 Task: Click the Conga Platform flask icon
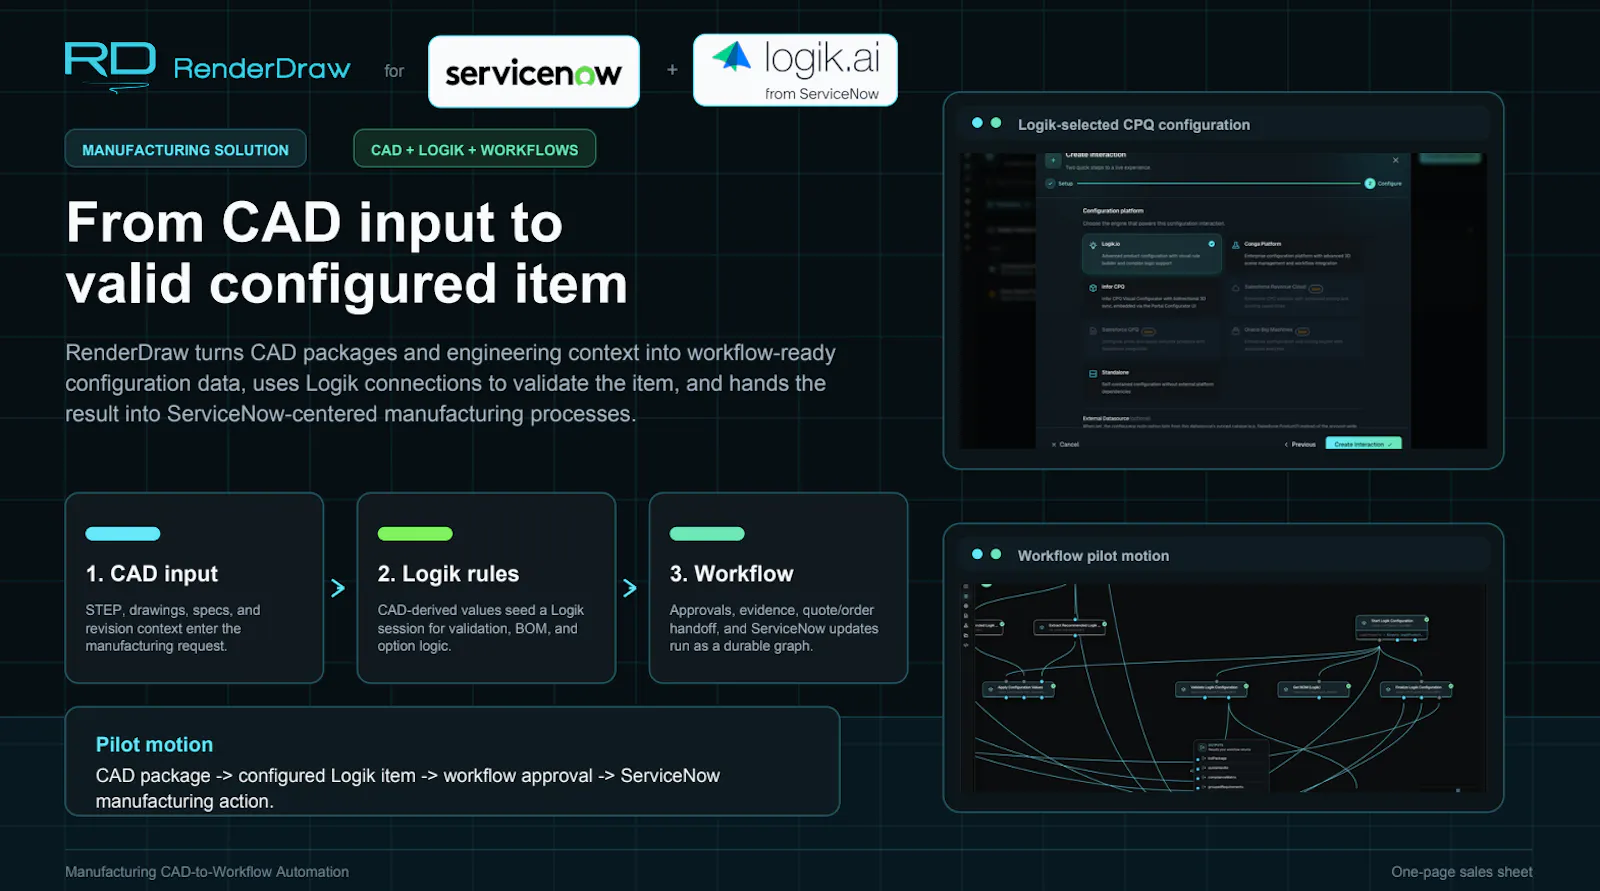[1236, 245]
